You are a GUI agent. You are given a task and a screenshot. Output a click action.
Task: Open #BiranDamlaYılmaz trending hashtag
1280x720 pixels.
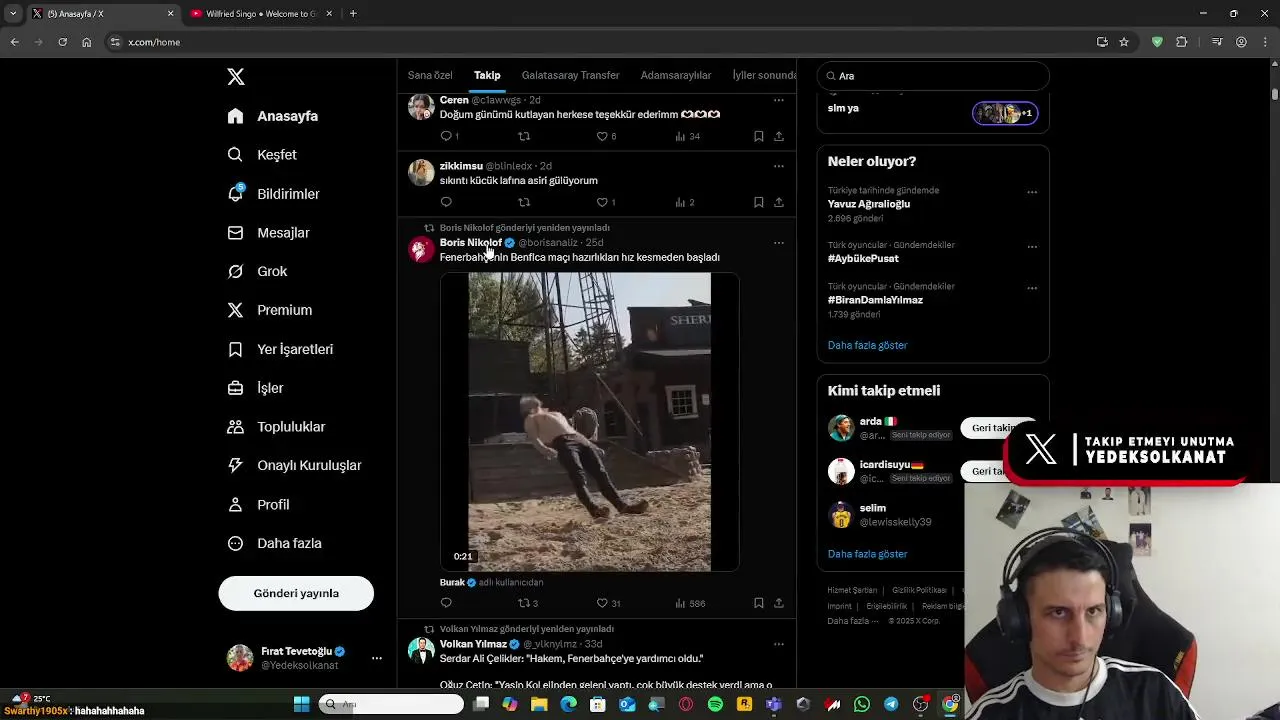pyautogui.click(x=875, y=300)
